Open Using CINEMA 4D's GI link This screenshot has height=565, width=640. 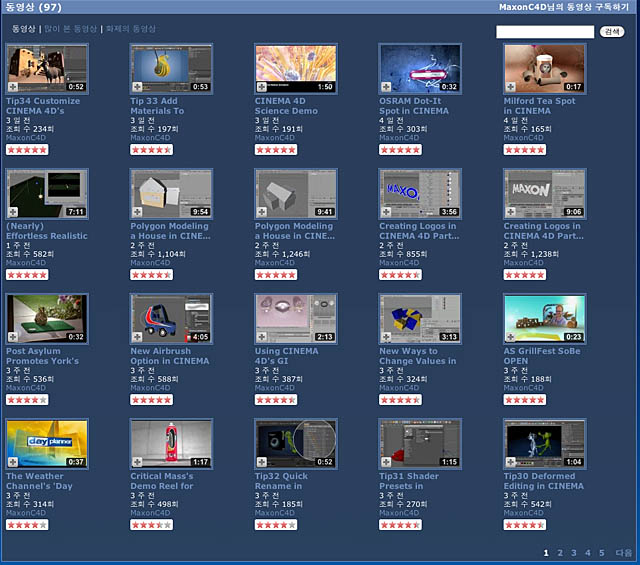287,356
